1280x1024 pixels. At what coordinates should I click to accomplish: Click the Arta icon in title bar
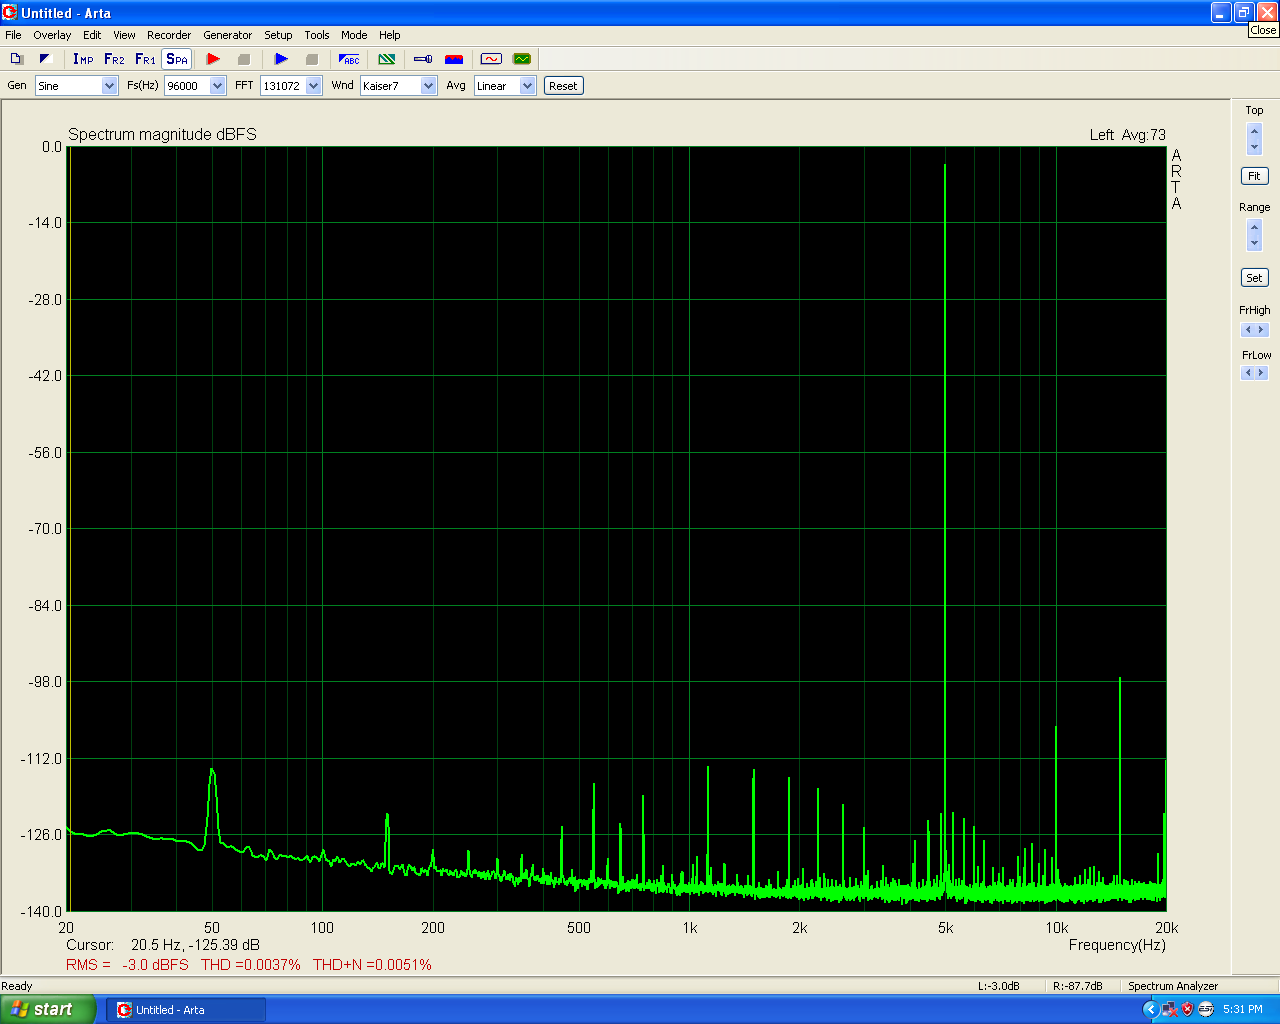point(10,13)
